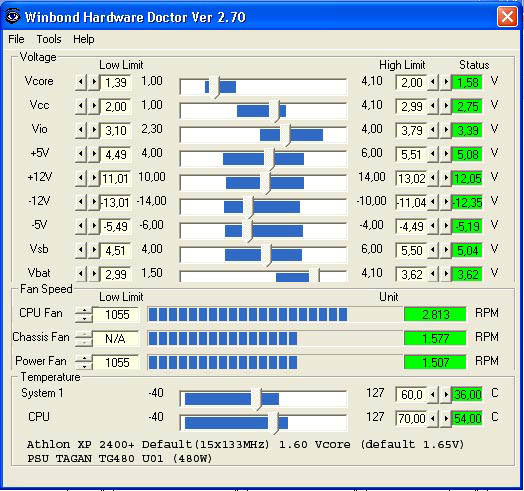Image resolution: width=524 pixels, height=491 pixels.
Task: Decrease Vcore low limit with left arrow
Action: click(x=80, y=82)
